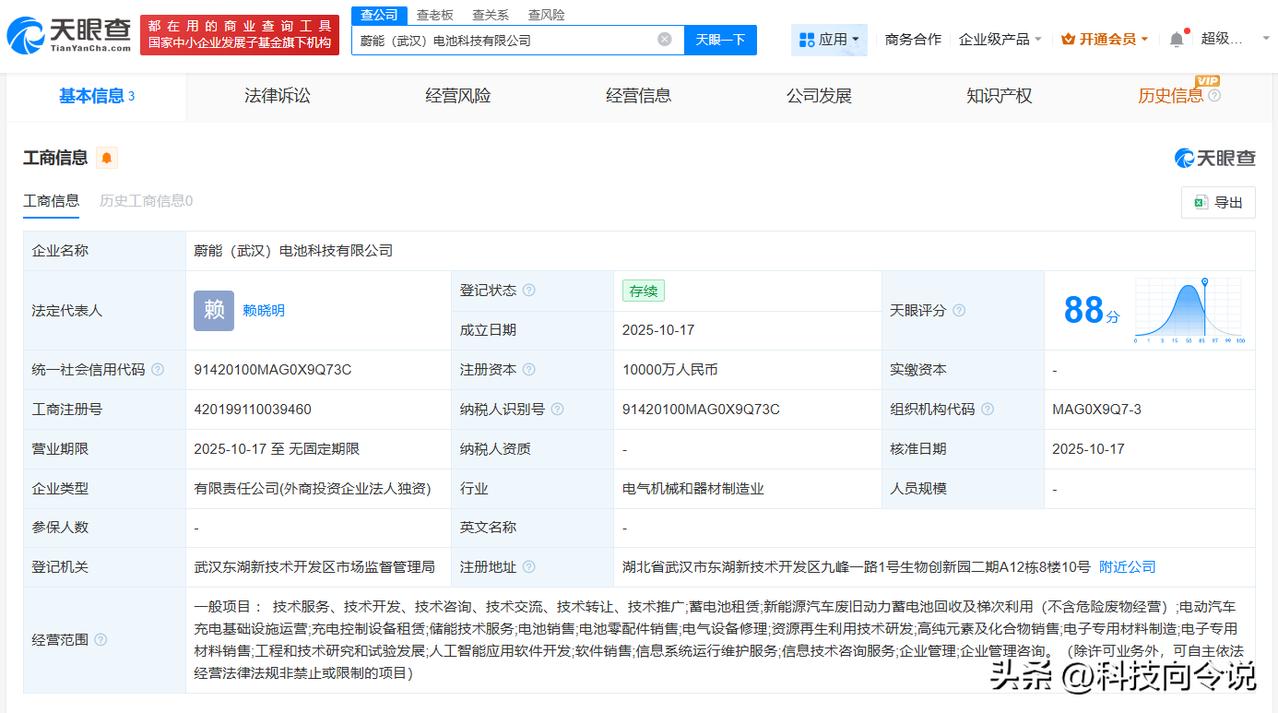Click the question mark beside 统一社会信用代码
Image resolution: width=1278 pixels, height=713 pixels.
(159, 369)
